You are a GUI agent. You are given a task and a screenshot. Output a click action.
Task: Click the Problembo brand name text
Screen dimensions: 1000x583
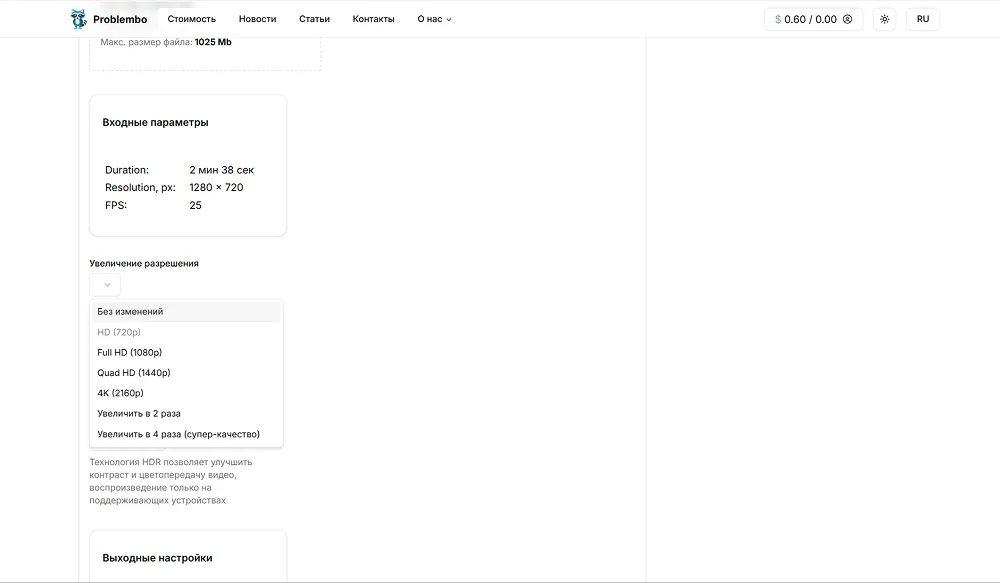(119, 19)
